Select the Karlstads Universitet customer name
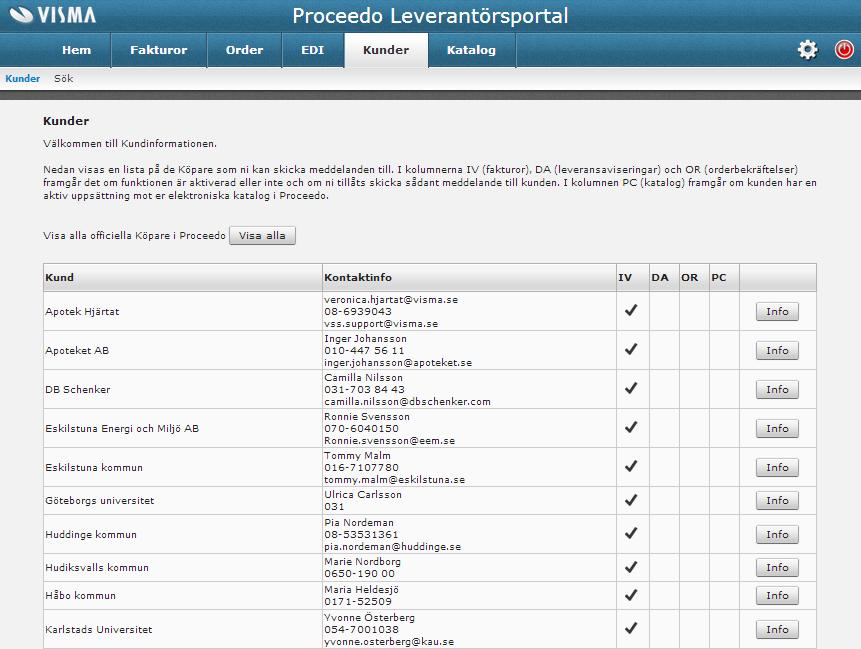The width and height of the screenshot is (861, 649). click(99, 629)
